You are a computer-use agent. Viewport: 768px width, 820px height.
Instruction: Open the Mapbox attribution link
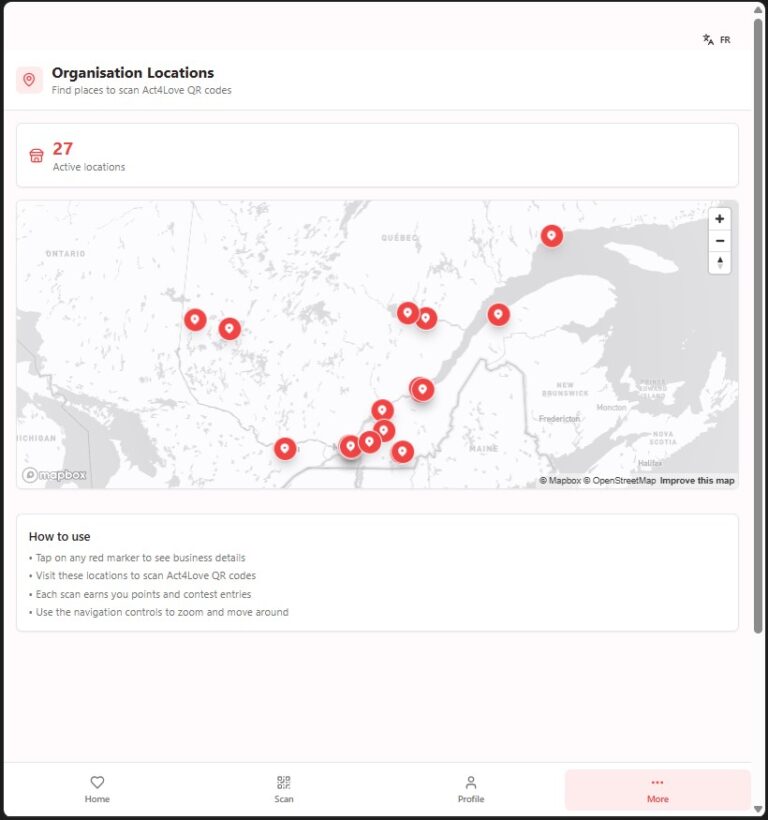click(x=560, y=481)
